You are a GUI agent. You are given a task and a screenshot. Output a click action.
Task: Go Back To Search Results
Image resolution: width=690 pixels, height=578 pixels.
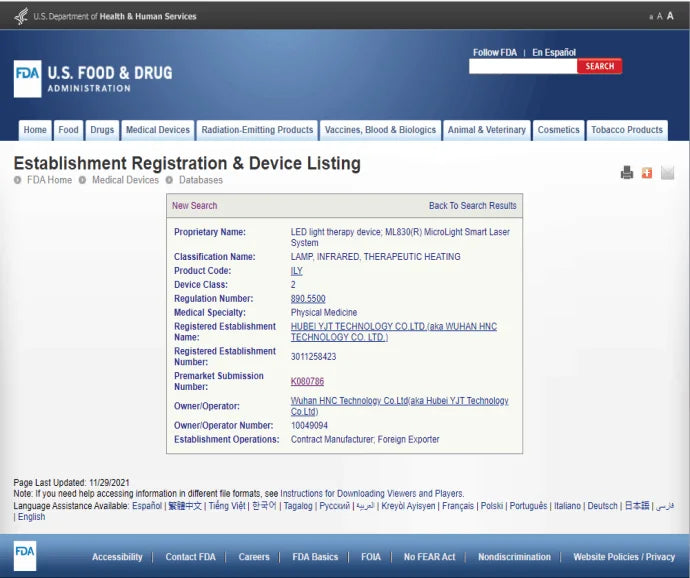point(472,206)
